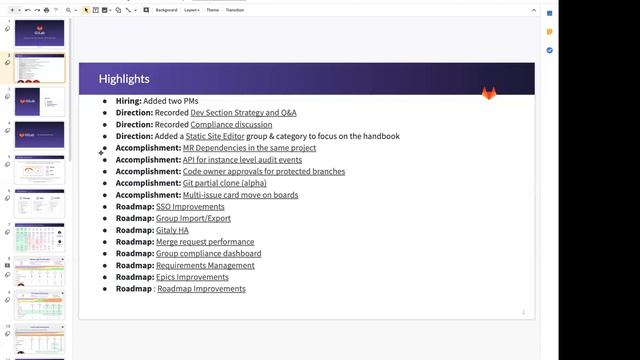Select slide 5 thumbnail in filmstrip
This screenshot has height=360, width=640.
[x=40, y=169]
